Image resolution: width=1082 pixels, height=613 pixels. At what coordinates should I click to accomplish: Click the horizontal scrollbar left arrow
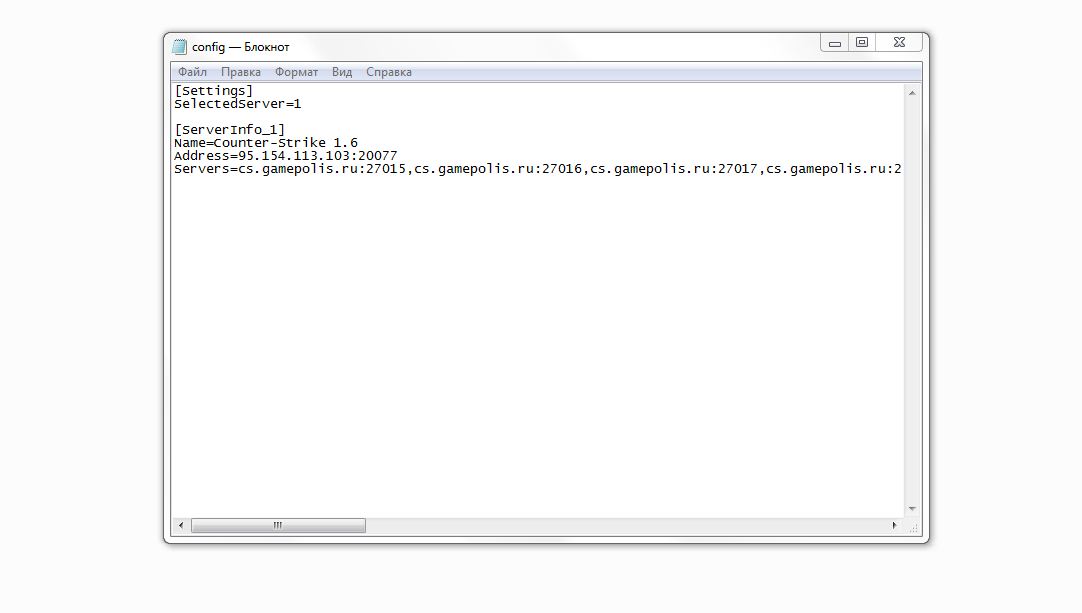coord(181,525)
